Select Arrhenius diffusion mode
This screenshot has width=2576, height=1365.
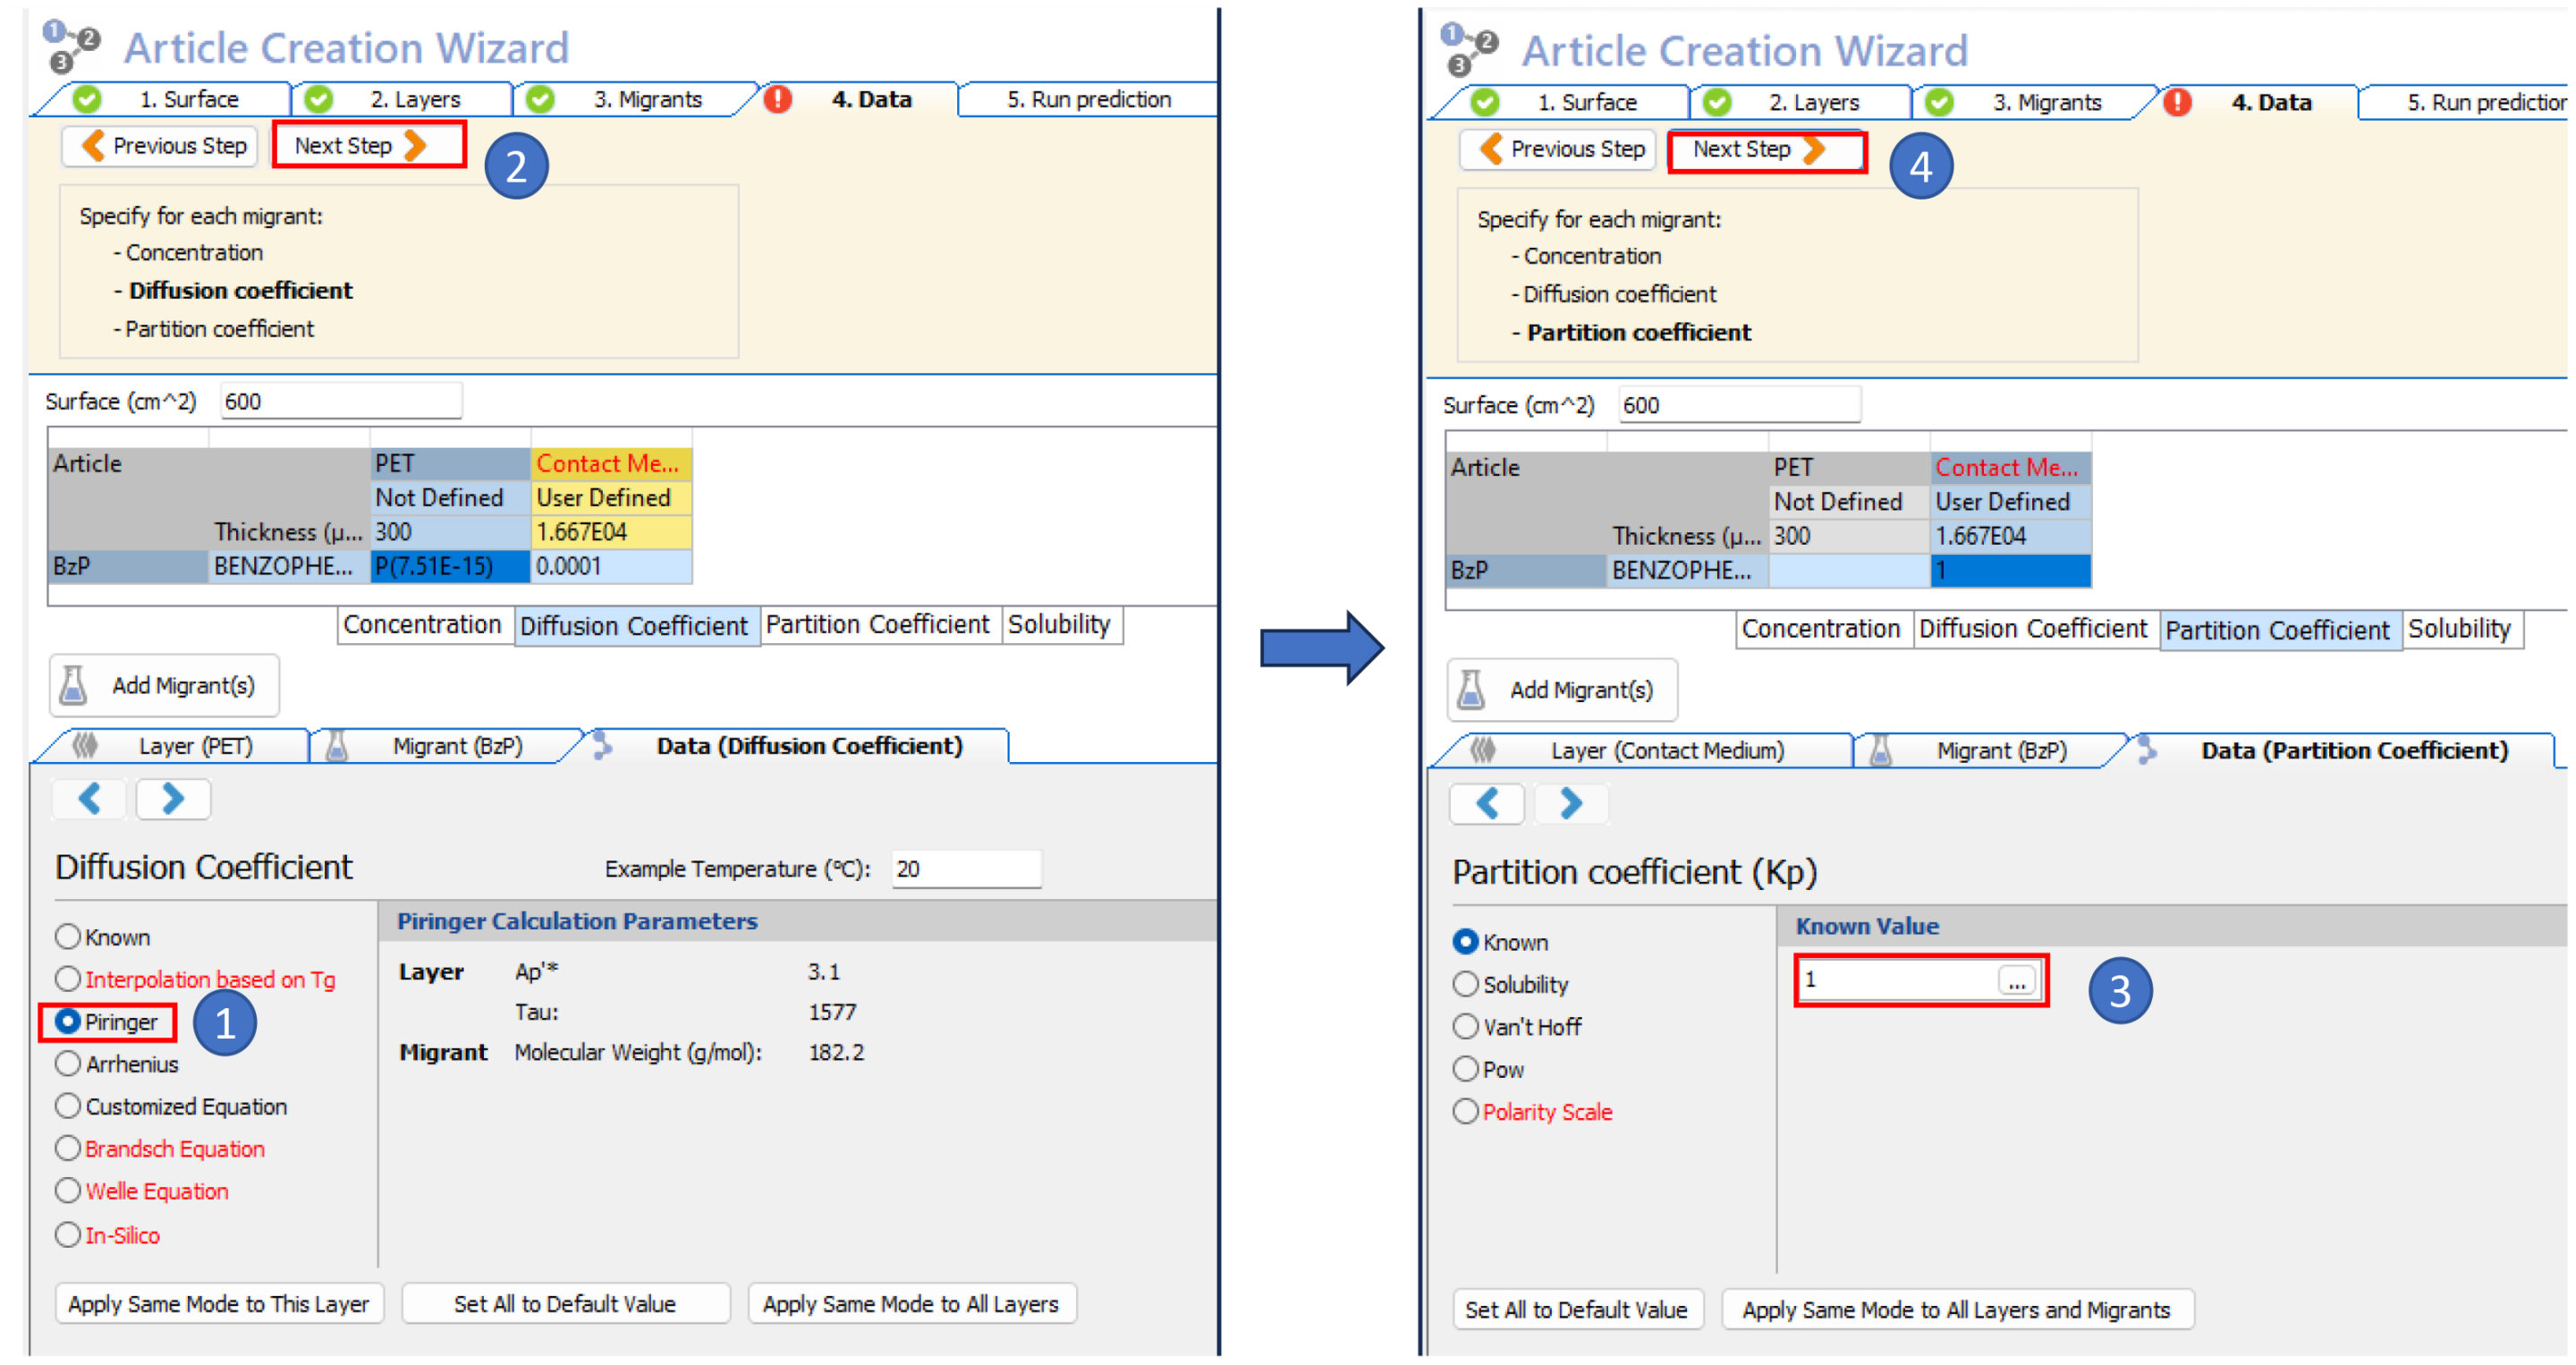[x=68, y=1064]
